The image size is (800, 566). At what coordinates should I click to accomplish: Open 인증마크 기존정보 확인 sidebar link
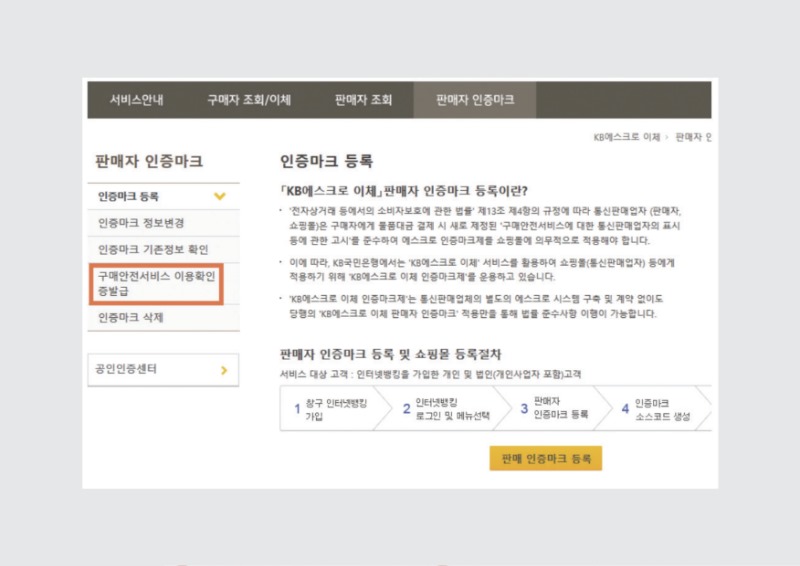[x=153, y=248]
